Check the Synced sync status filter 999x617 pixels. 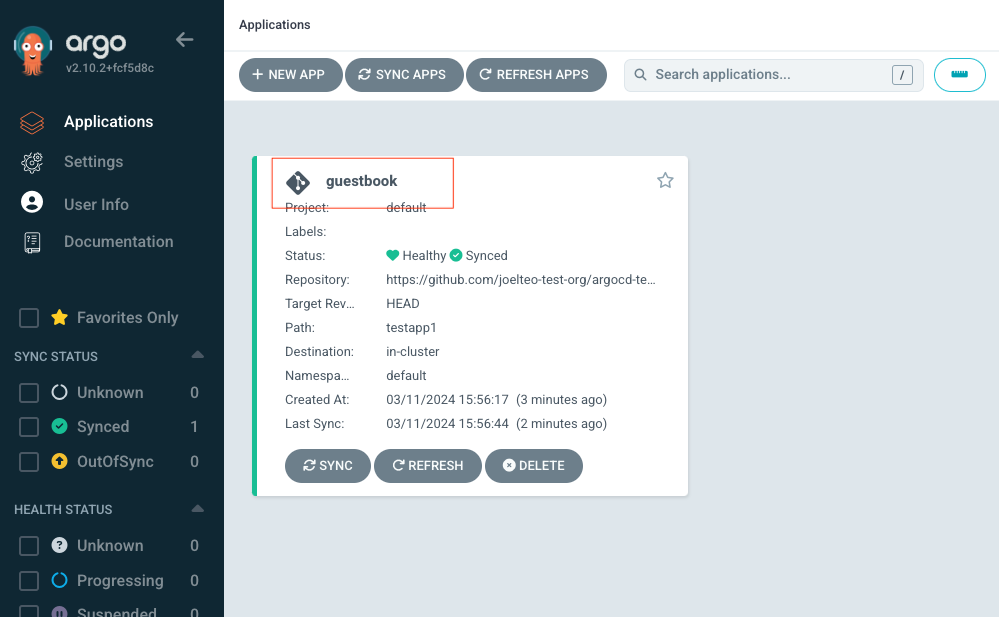(x=28, y=426)
